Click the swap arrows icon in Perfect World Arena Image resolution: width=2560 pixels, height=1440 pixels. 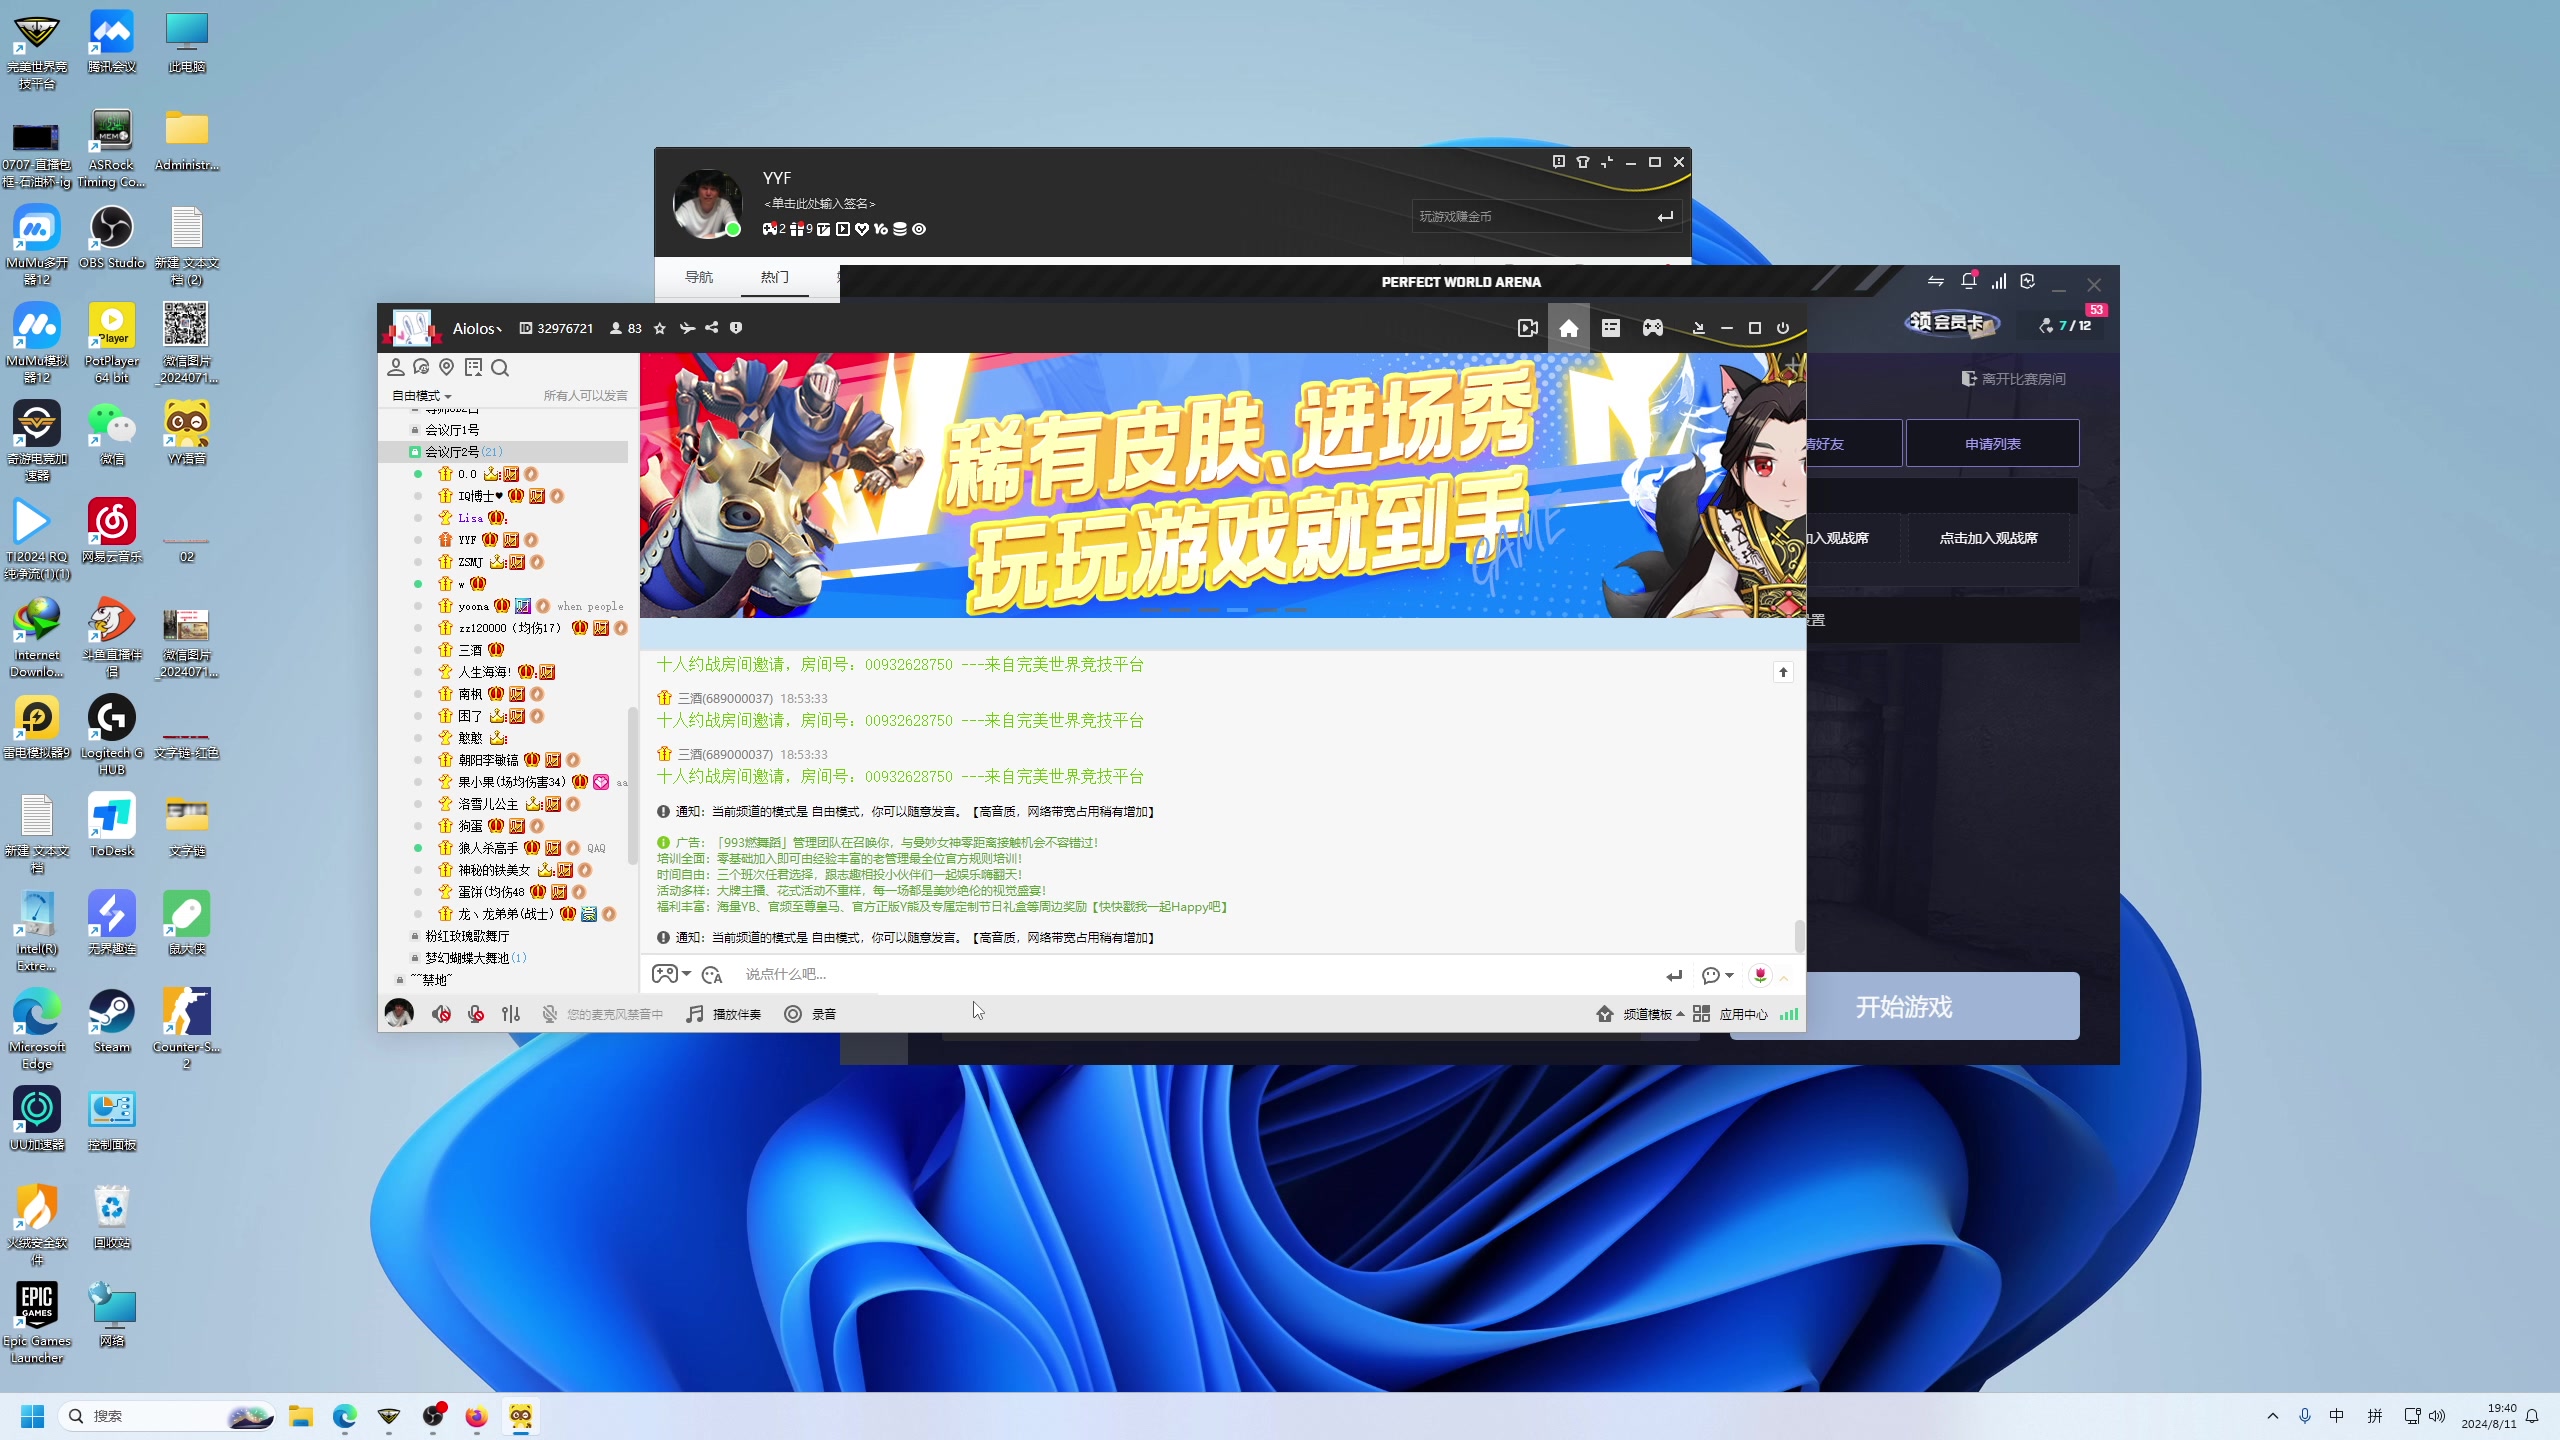[x=1936, y=281]
